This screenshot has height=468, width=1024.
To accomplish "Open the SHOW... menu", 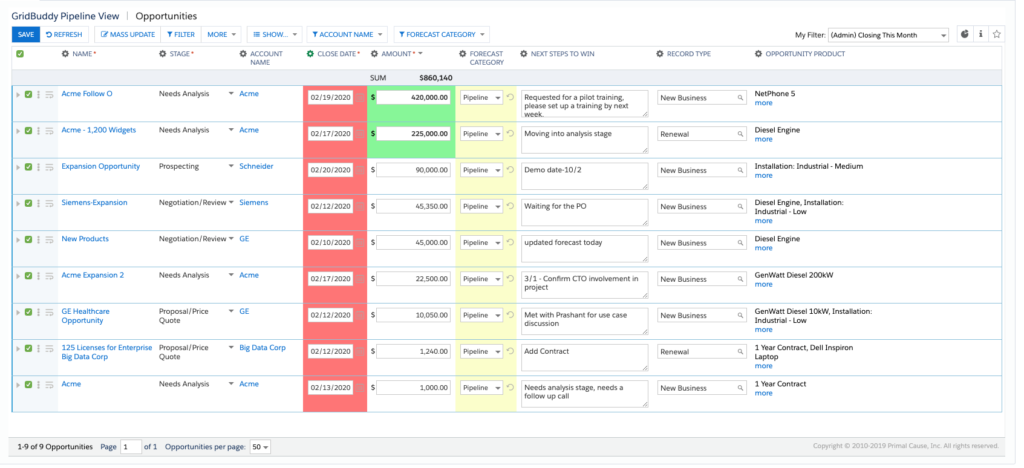I will coord(274,35).
